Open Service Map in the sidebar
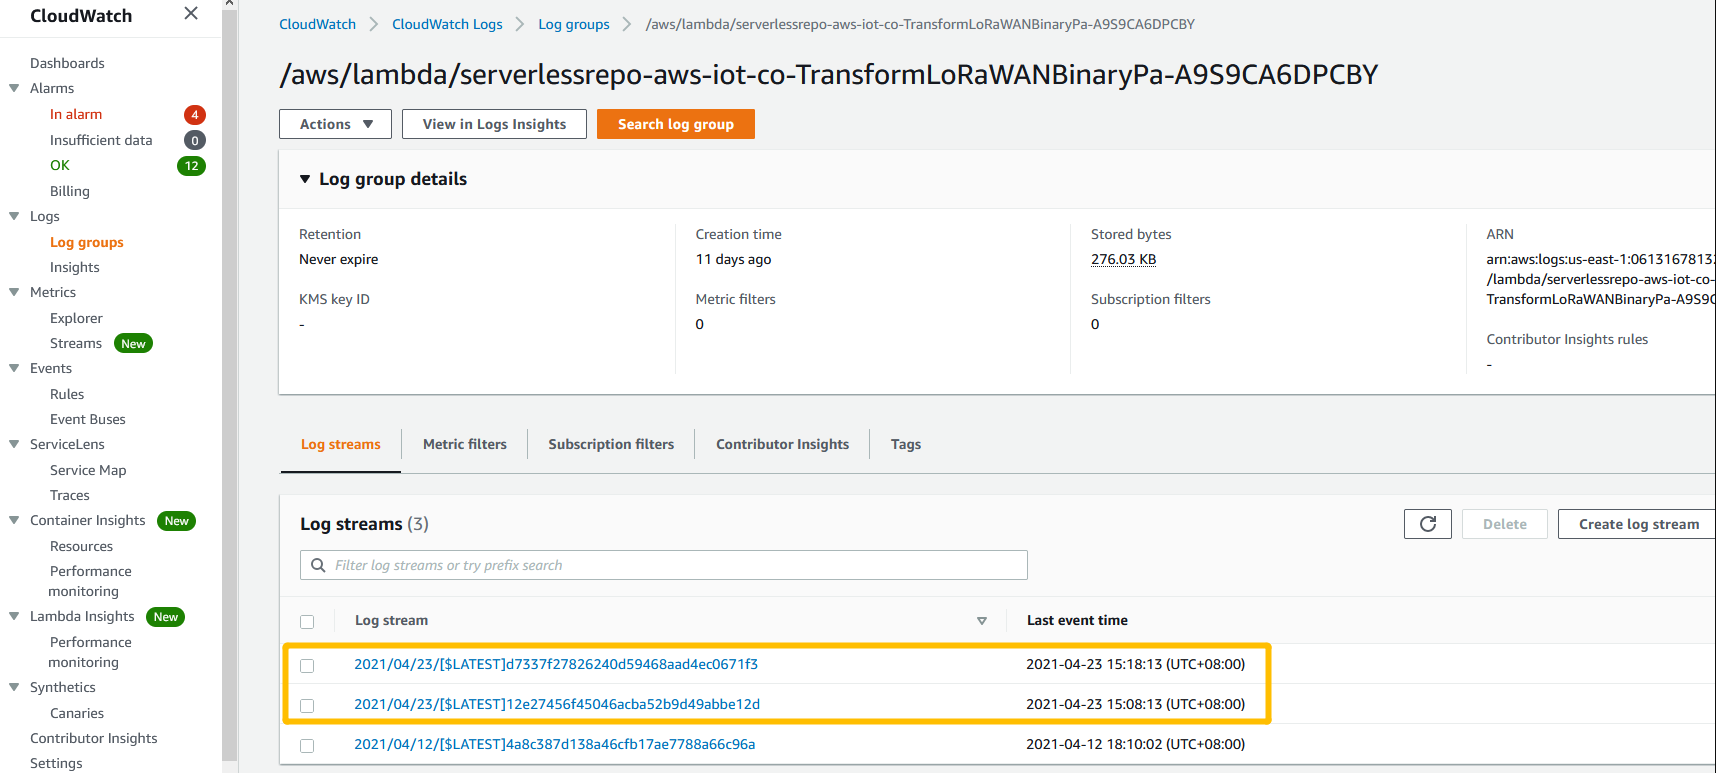 [88, 470]
